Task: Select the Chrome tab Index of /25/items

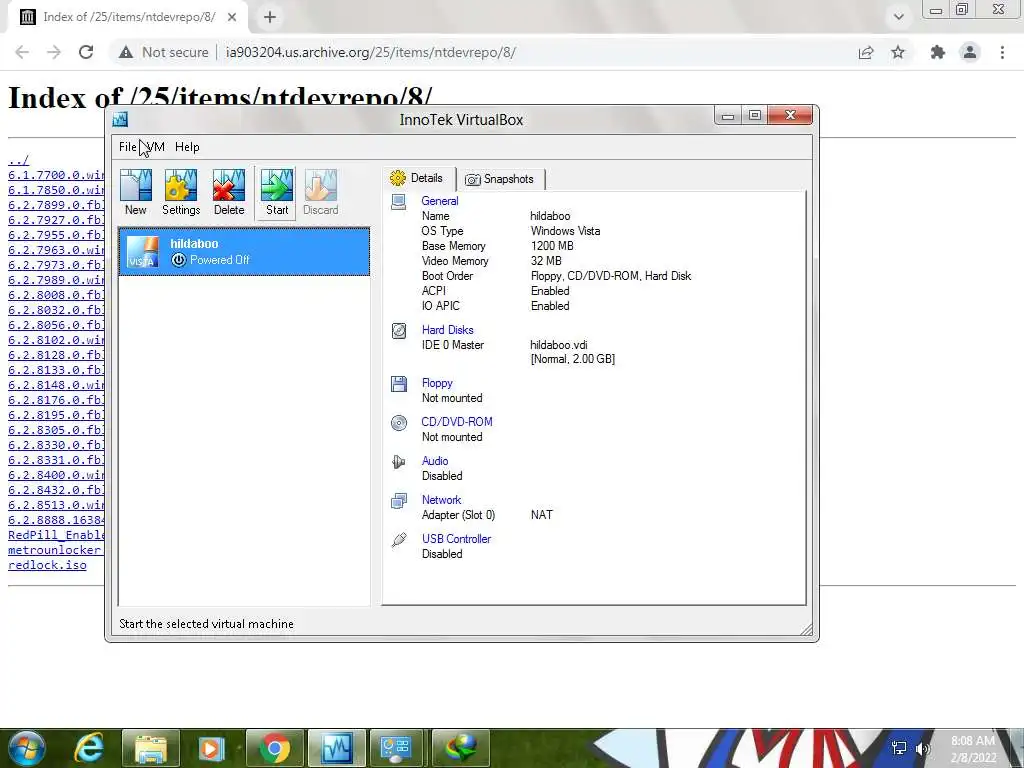Action: click(x=129, y=17)
